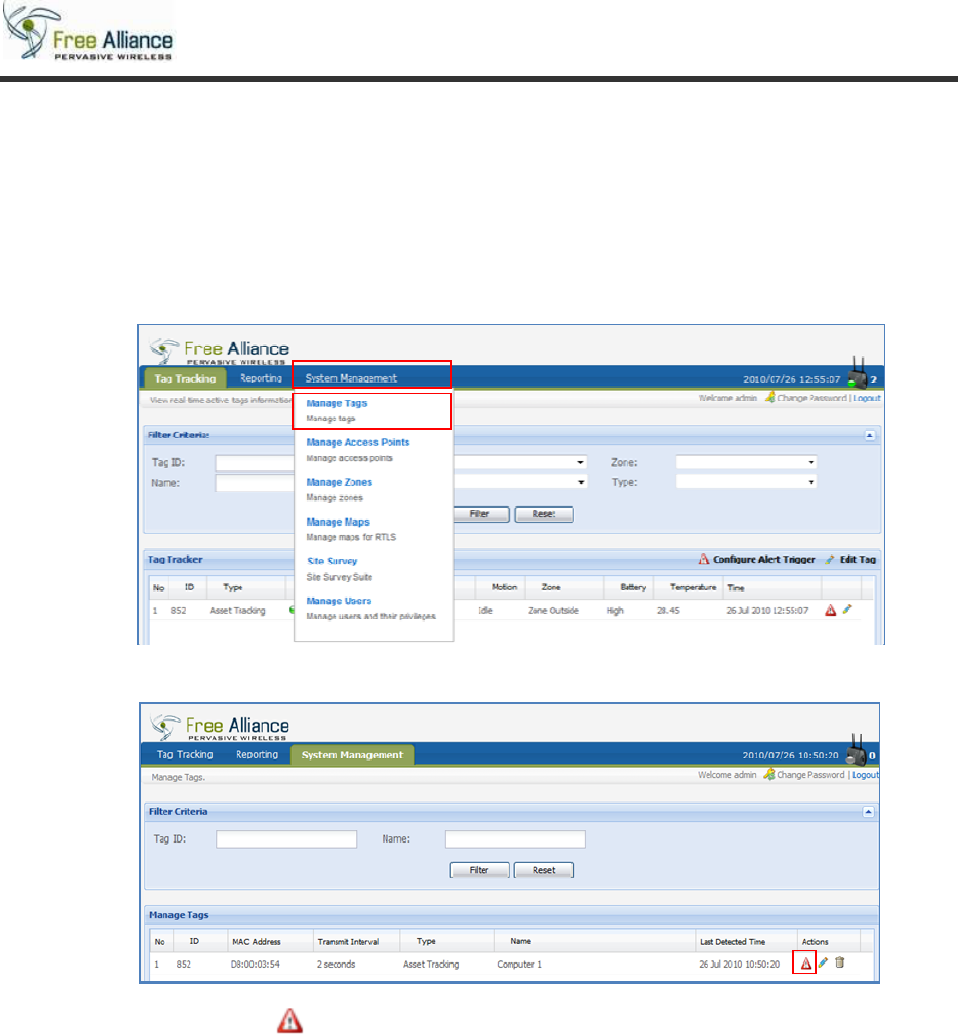Select System Management tab in lower screenshot

pyautogui.click(x=352, y=755)
